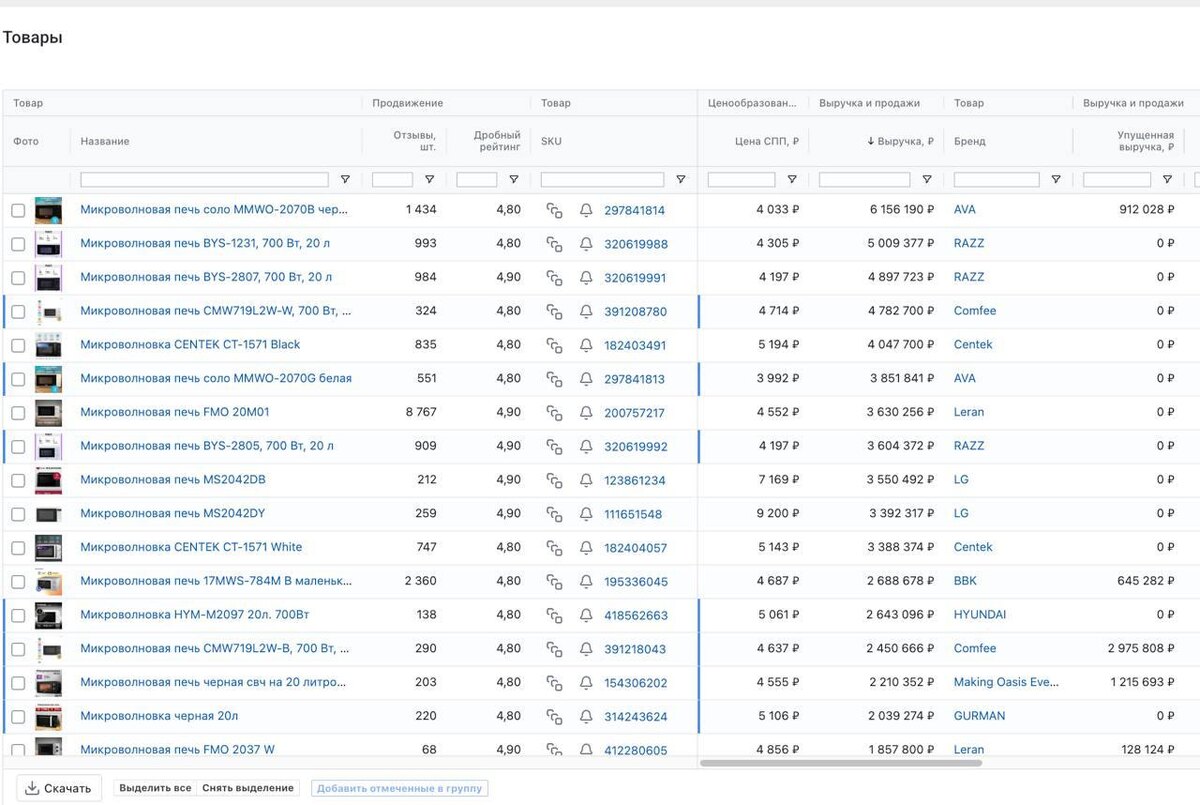Click the copy-group icon for SKU 320619988
Image resolution: width=1200 pixels, height=805 pixels.
[x=554, y=244]
